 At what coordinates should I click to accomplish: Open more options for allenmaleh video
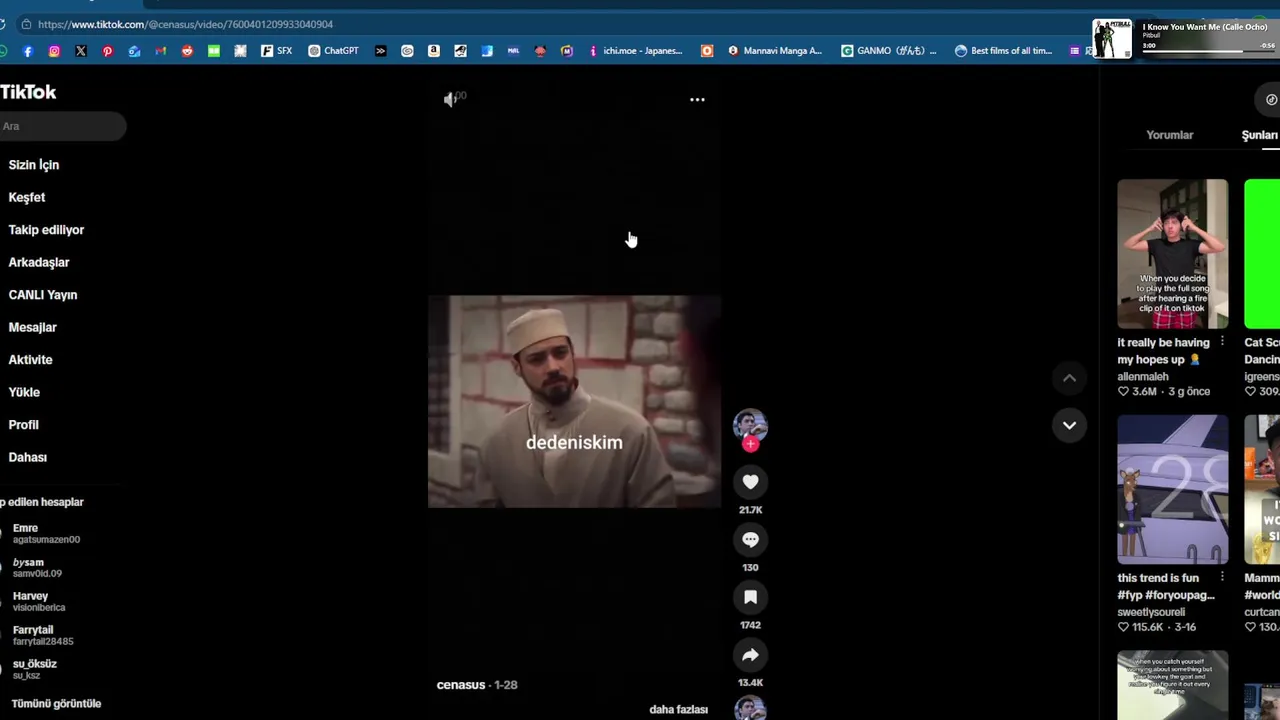coord(1222,342)
